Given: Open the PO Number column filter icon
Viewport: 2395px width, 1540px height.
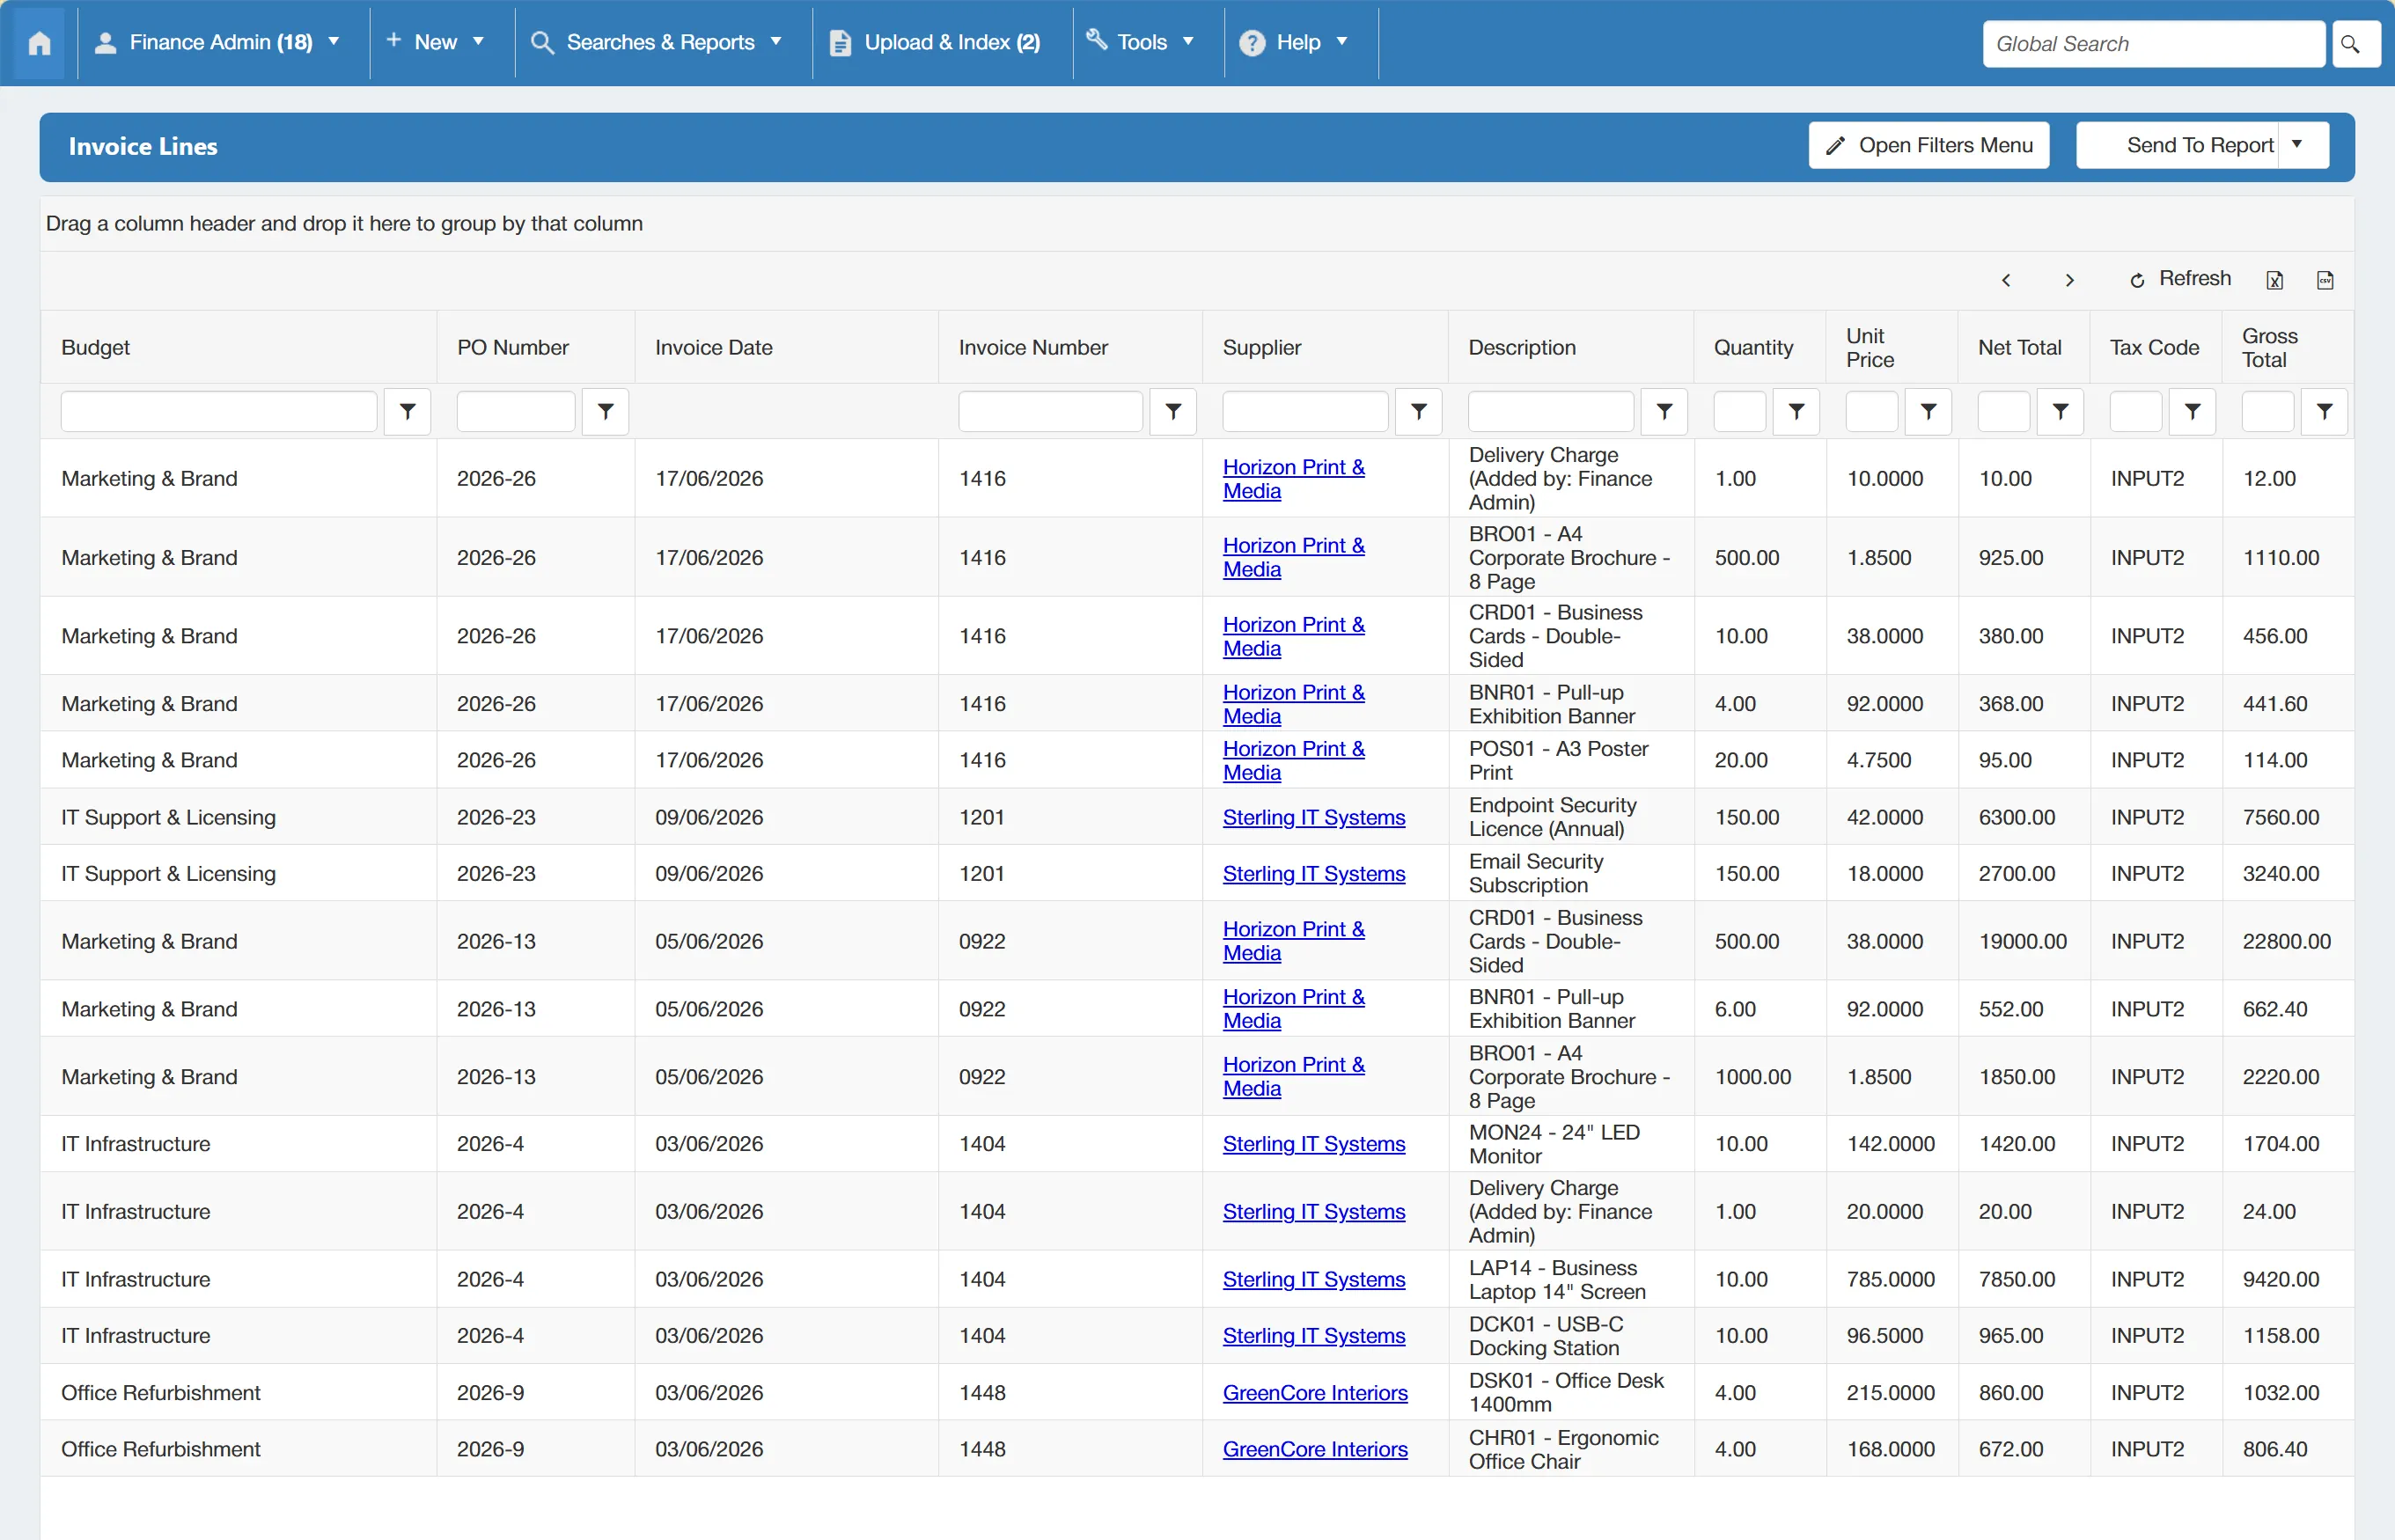Looking at the screenshot, I should click(605, 411).
